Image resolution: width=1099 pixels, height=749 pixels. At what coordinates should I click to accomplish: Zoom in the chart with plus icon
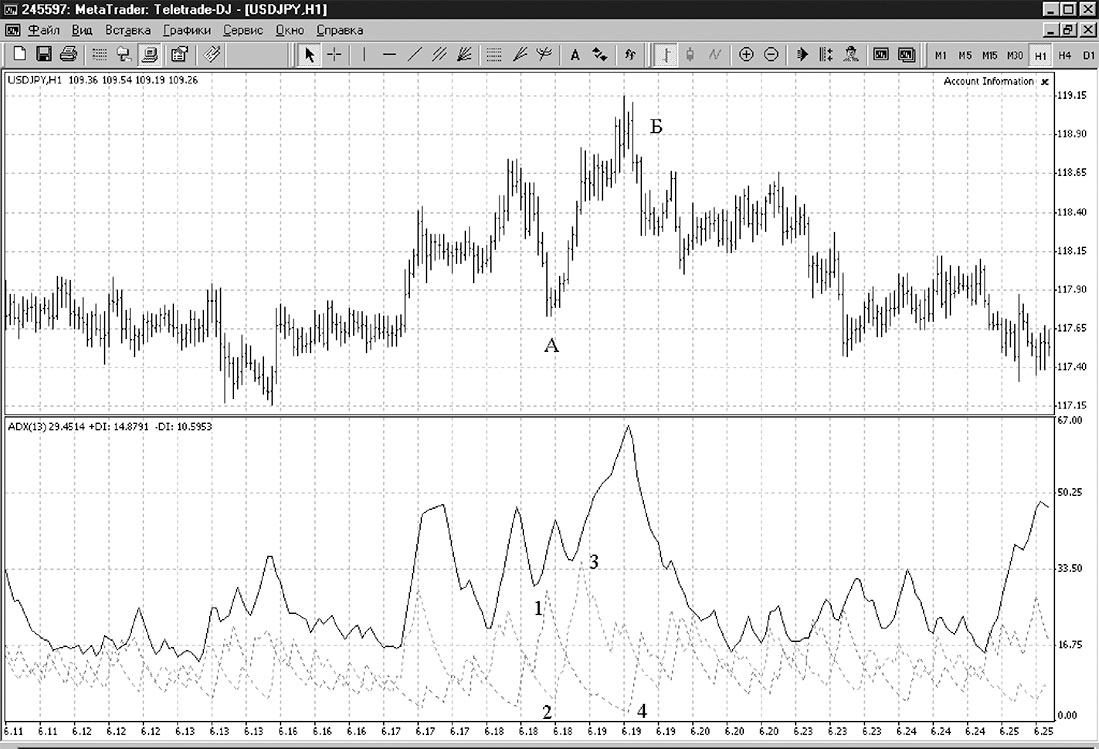[x=746, y=54]
